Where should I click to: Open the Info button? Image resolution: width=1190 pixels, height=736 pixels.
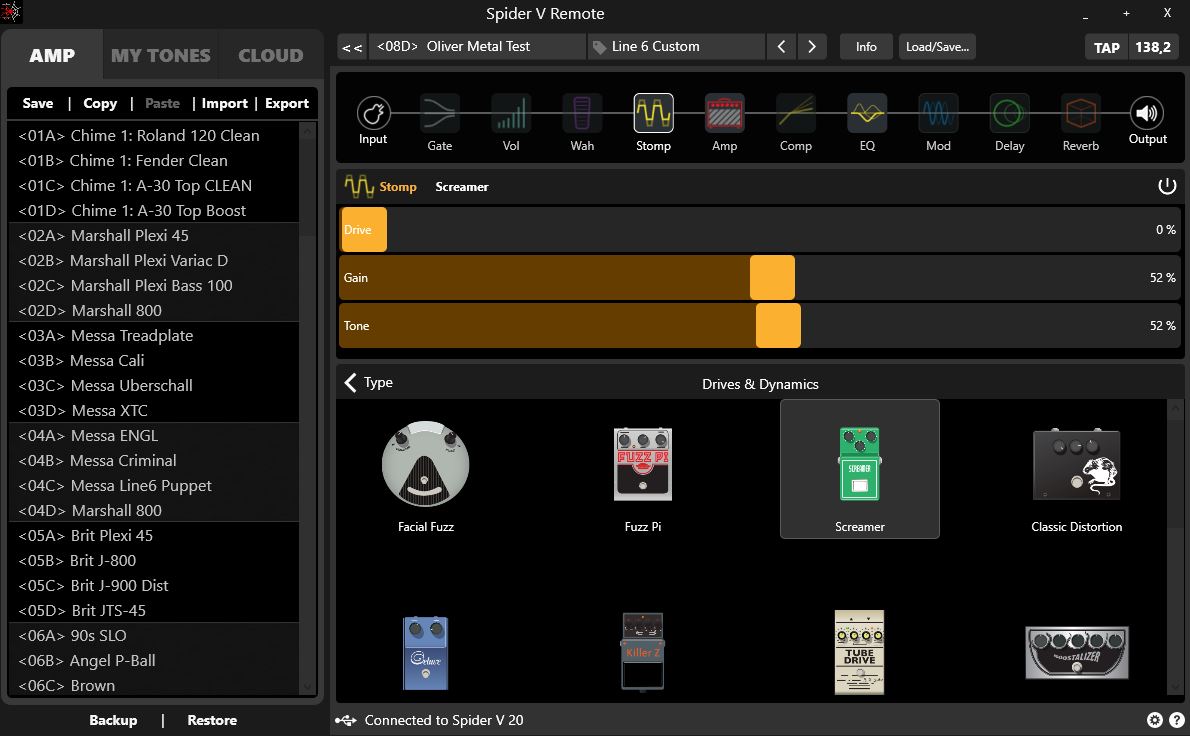click(x=866, y=47)
